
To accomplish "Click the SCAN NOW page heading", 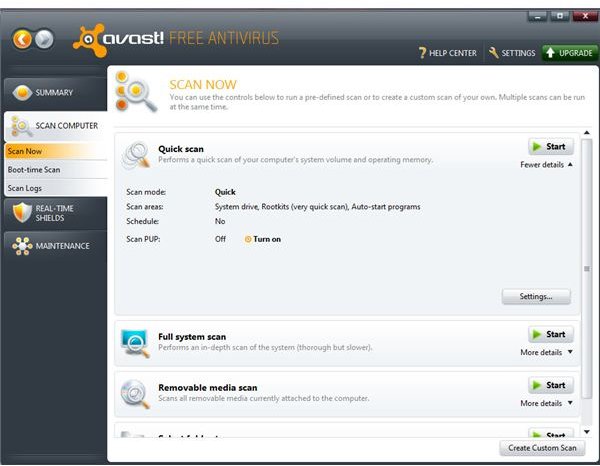I will (x=203, y=85).
